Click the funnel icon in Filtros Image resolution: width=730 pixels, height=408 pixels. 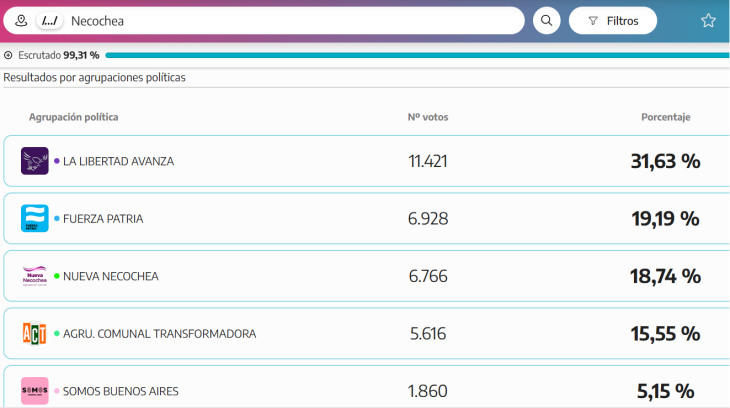tap(593, 21)
